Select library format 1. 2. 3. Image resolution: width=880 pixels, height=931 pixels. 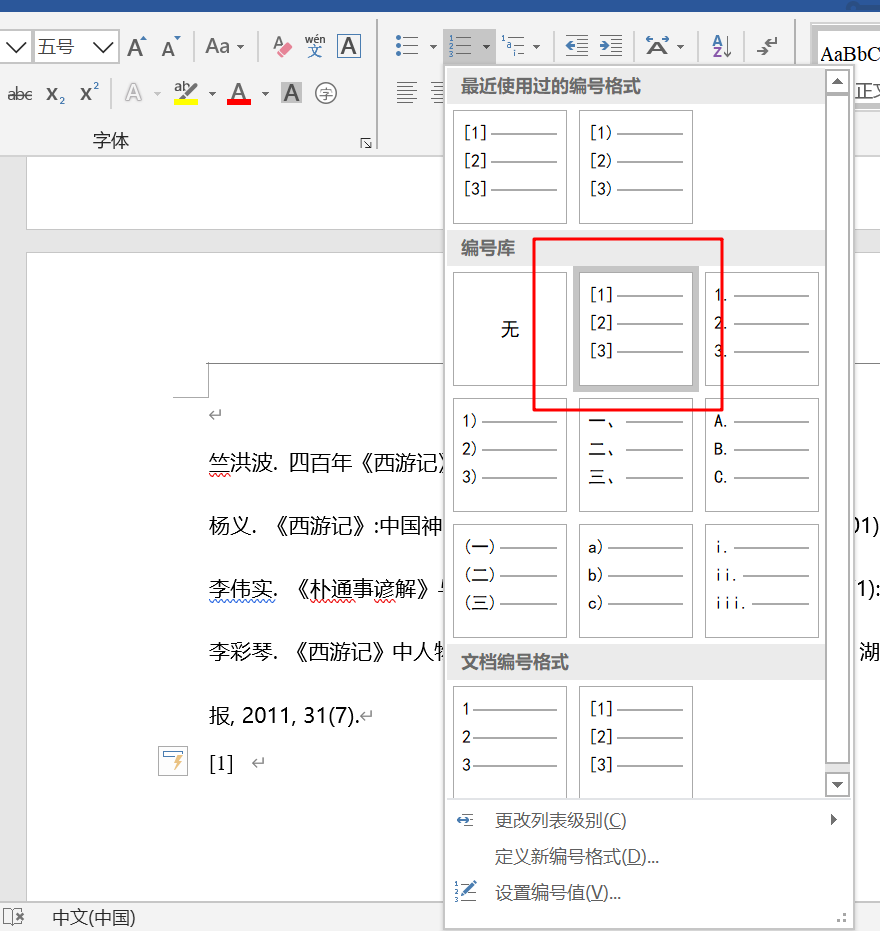pos(762,329)
